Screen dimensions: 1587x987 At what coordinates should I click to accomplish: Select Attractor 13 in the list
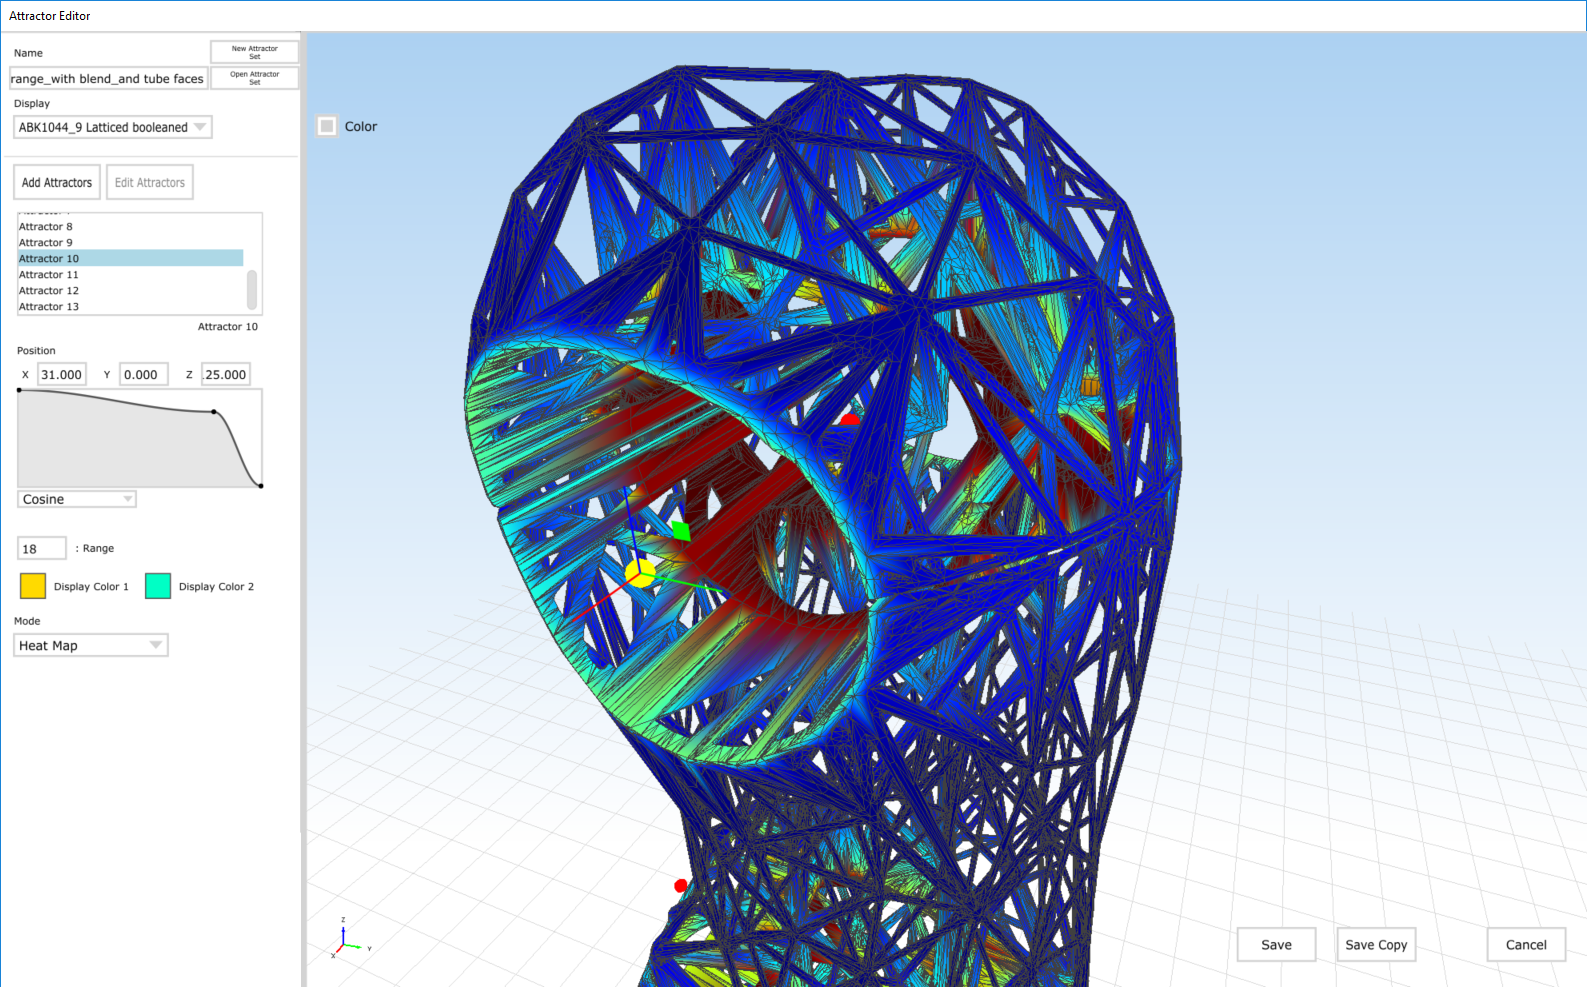tap(130, 307)
